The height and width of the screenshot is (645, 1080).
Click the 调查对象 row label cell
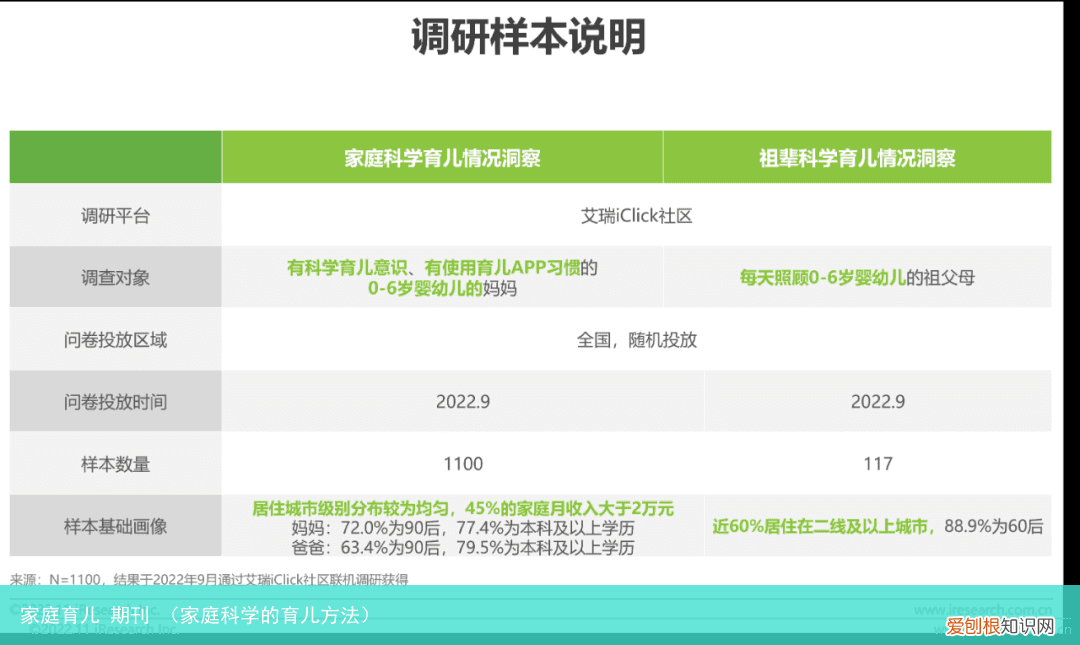tap(114, 278)
